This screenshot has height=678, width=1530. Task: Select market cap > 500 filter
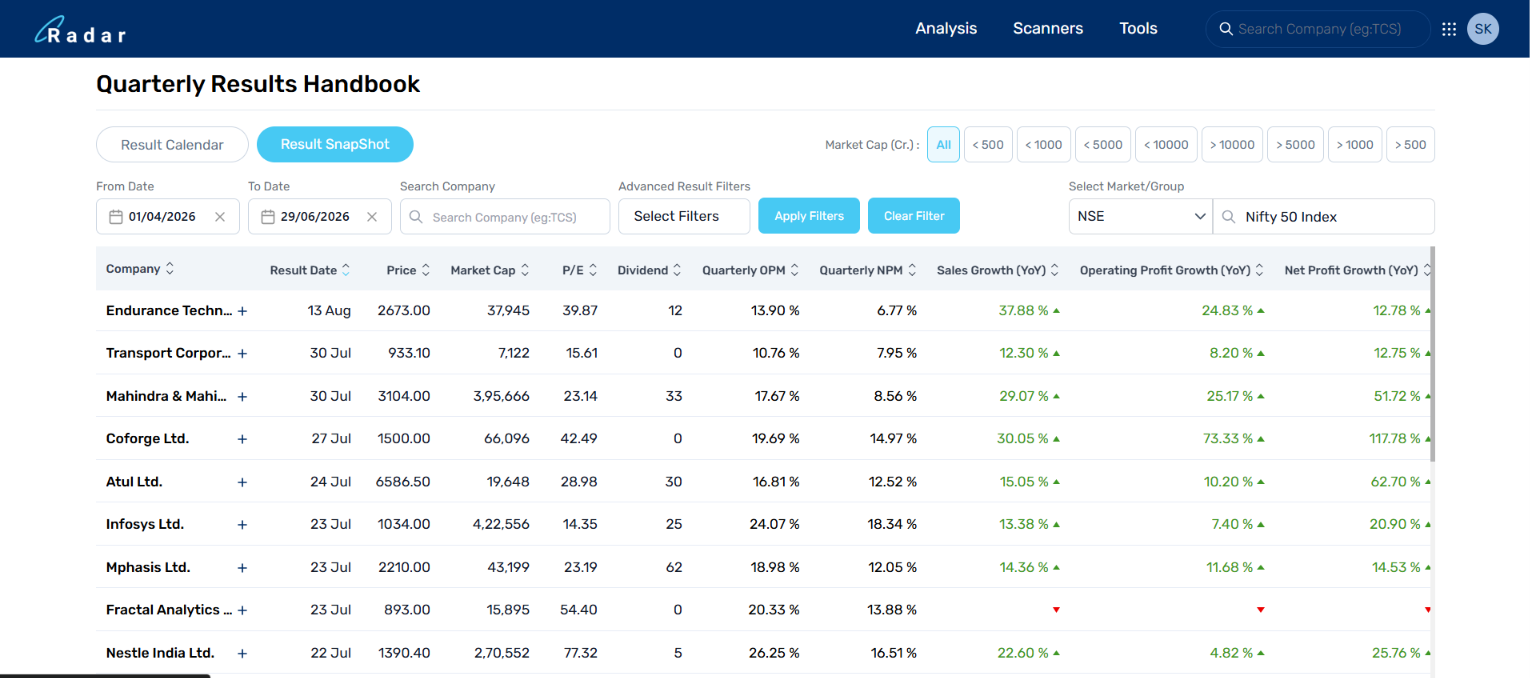[1411, 145]
